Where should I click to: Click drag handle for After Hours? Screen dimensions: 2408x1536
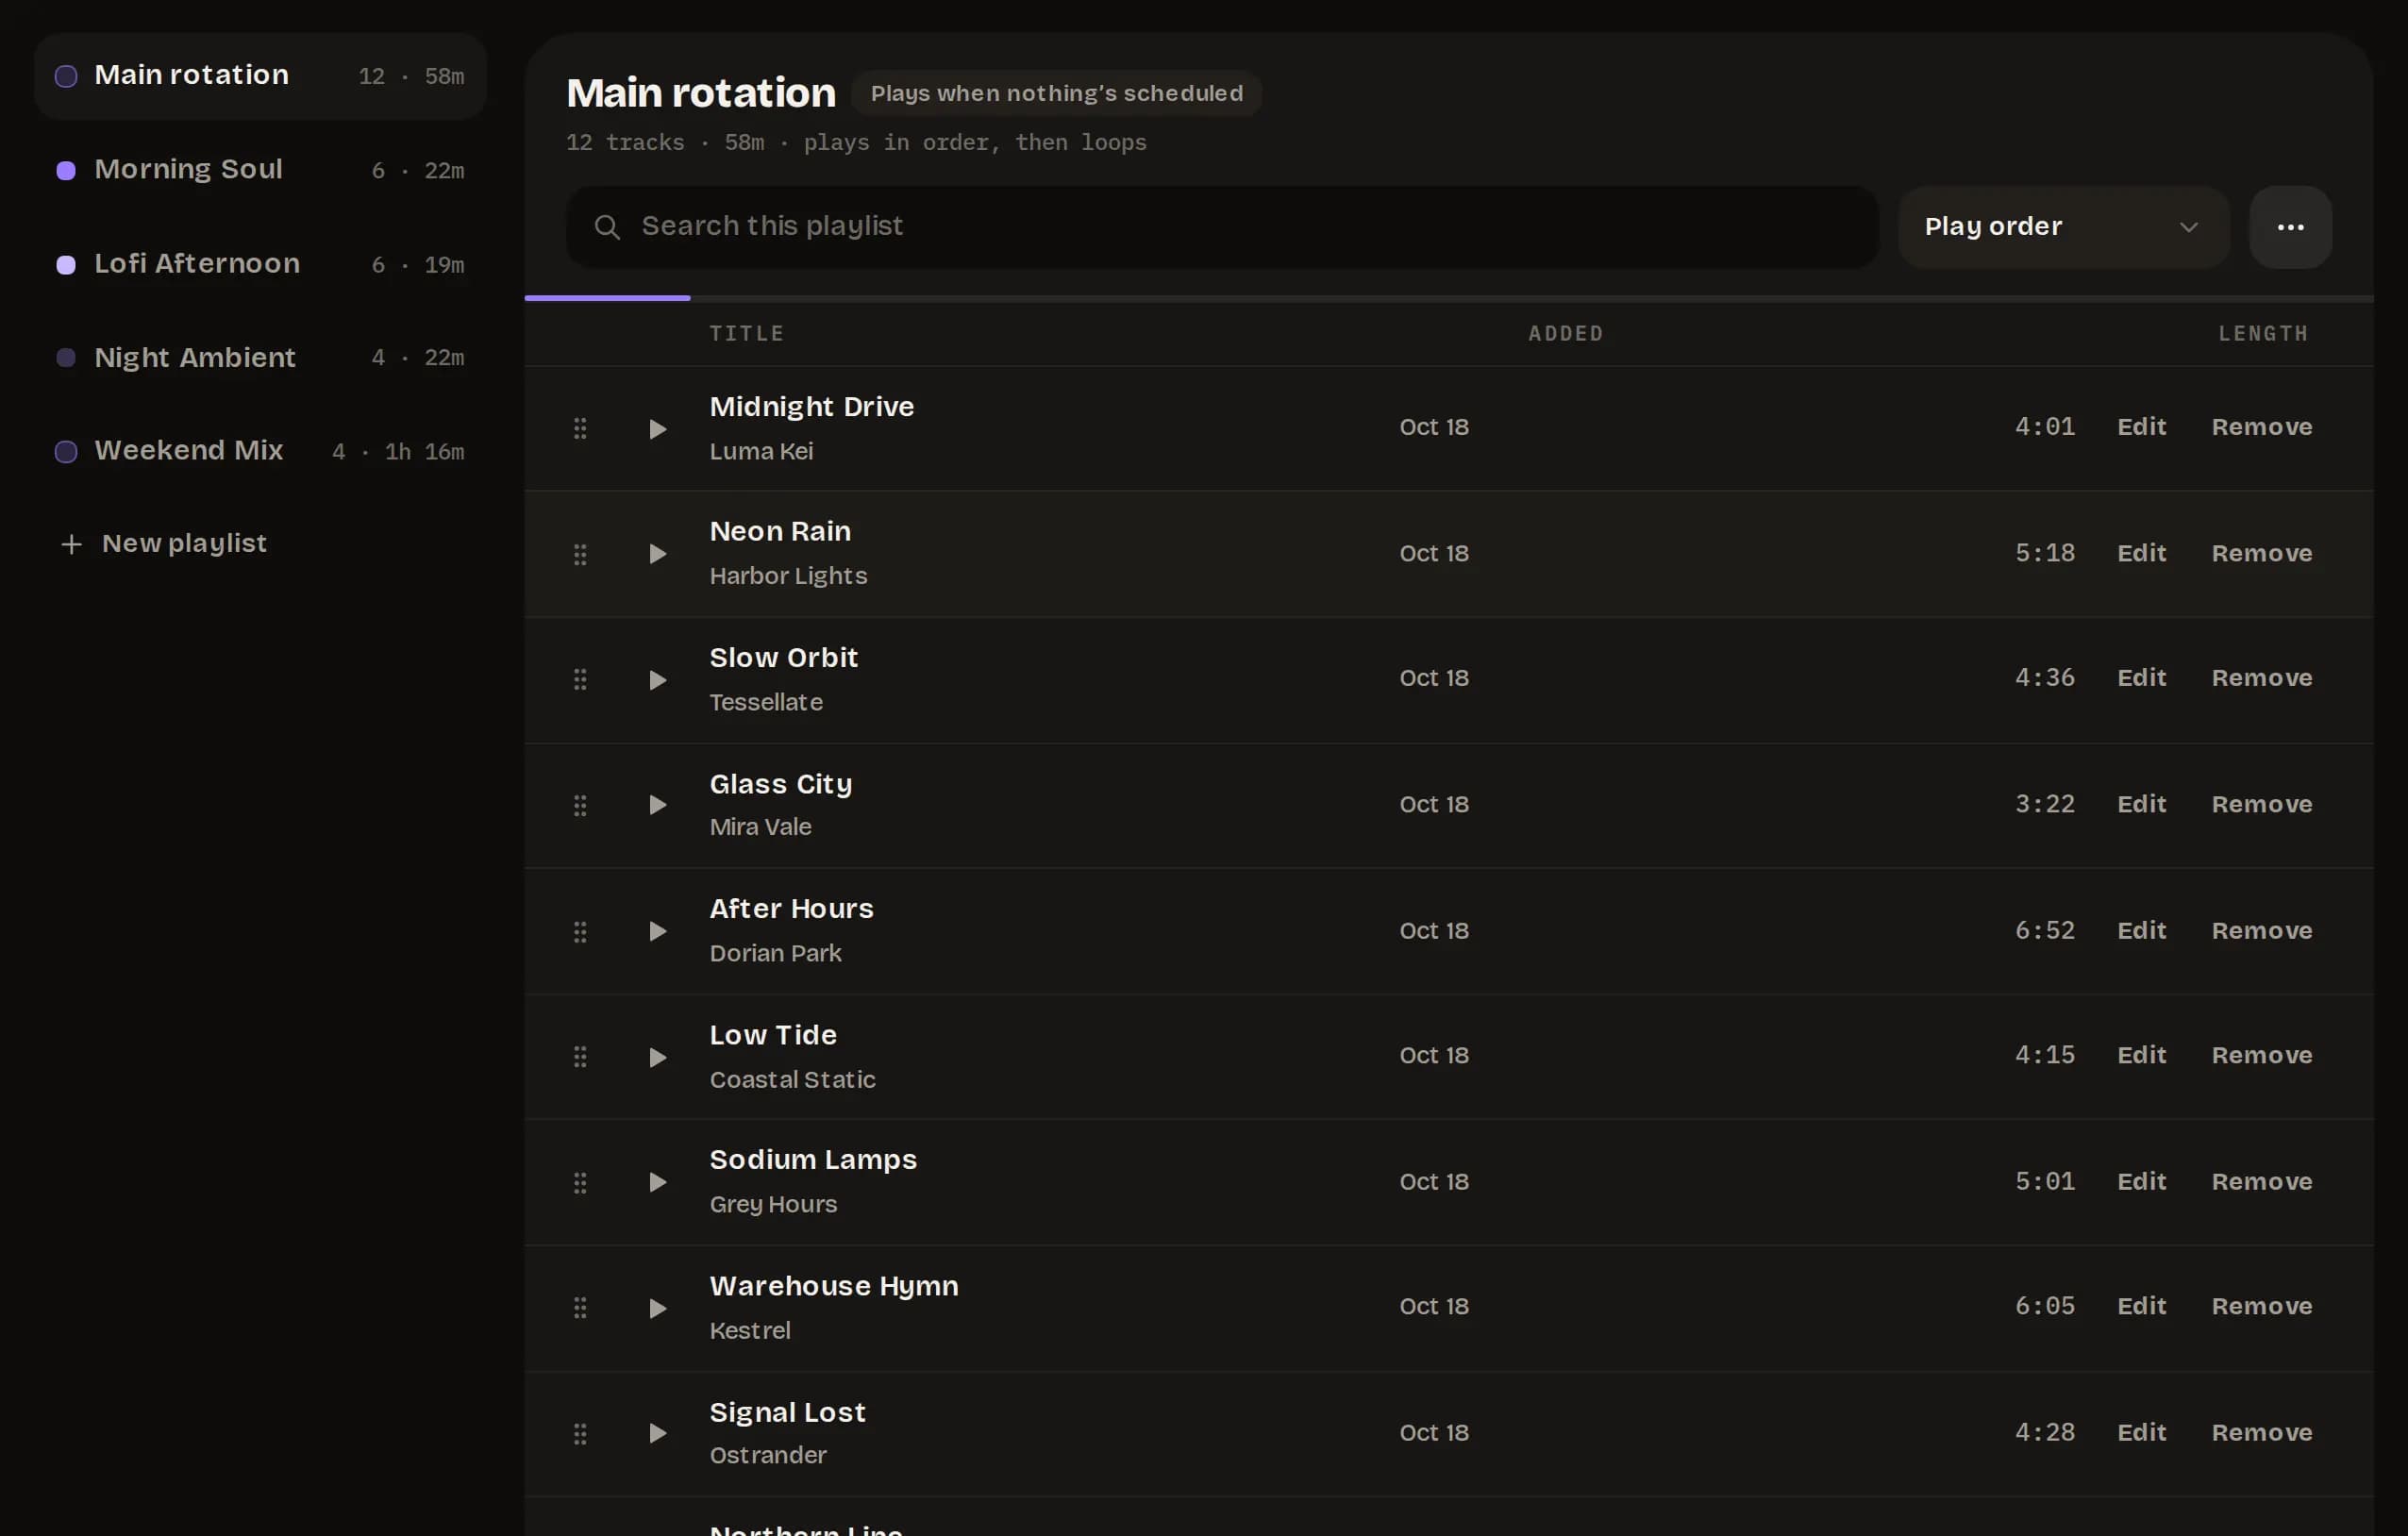pos(580,931)
